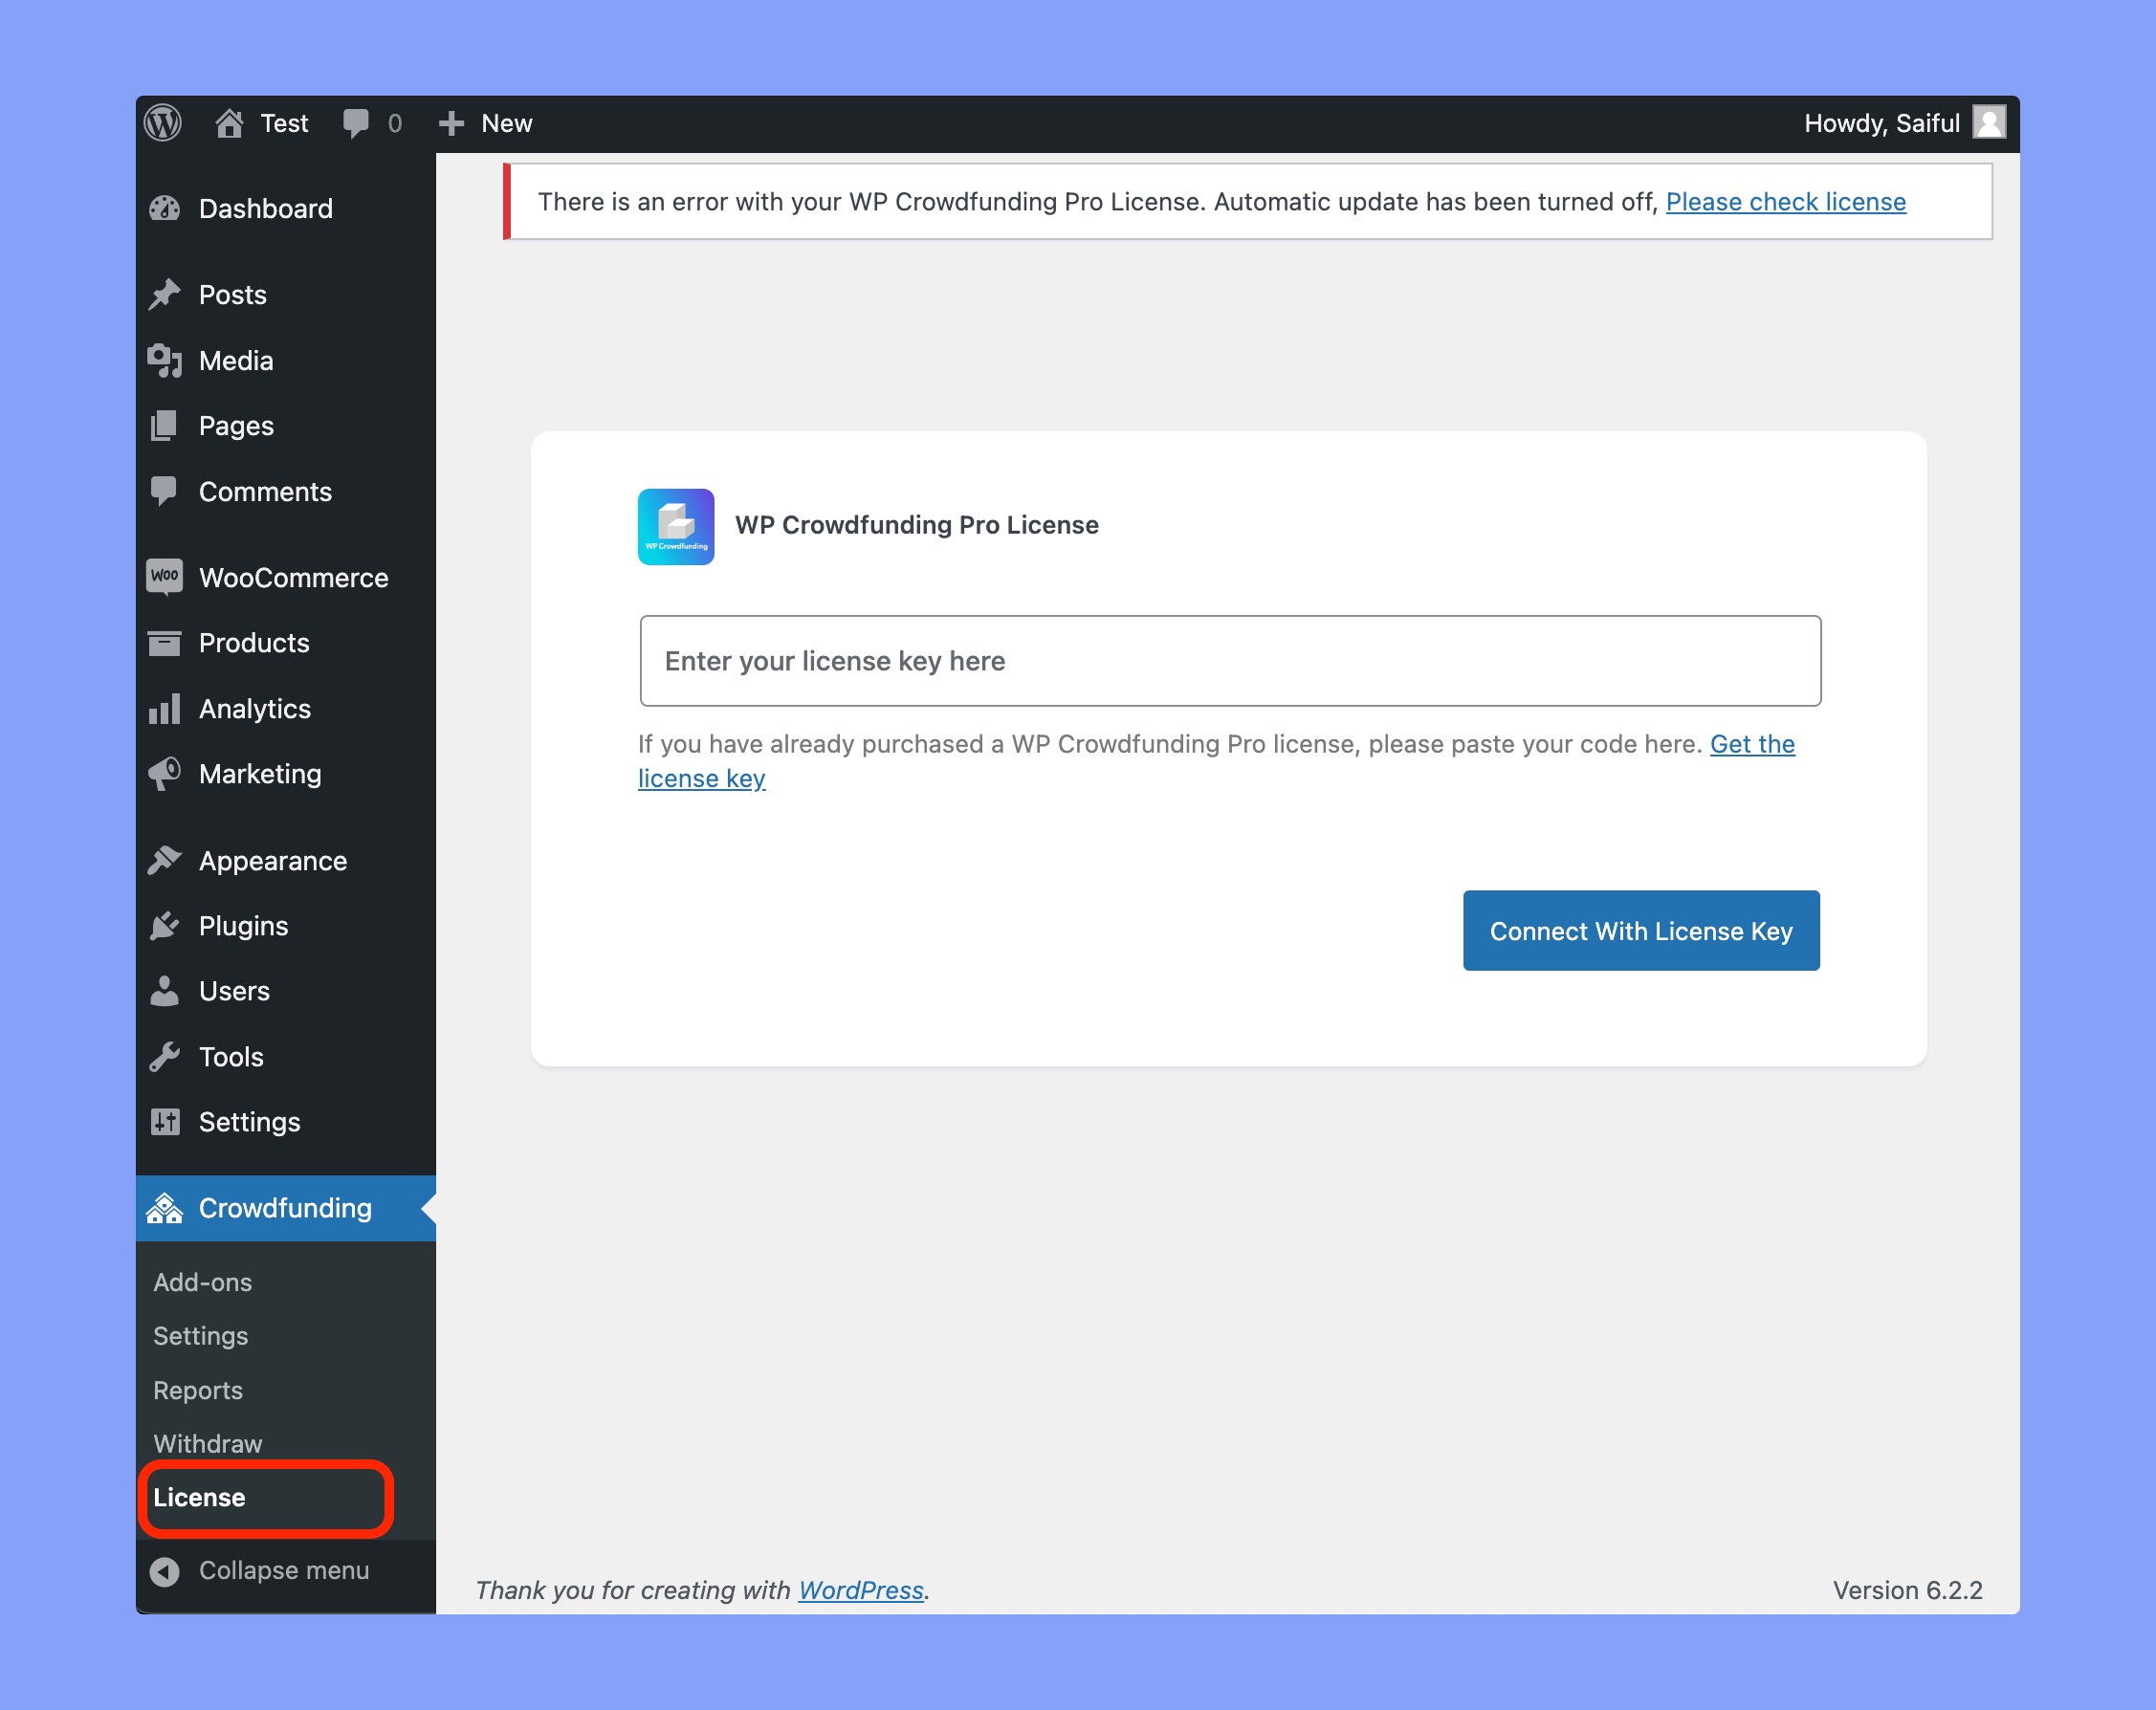Select the Withdraw submenu item
Viewport: 2156px width, 1710px height.
(207, 1444)
